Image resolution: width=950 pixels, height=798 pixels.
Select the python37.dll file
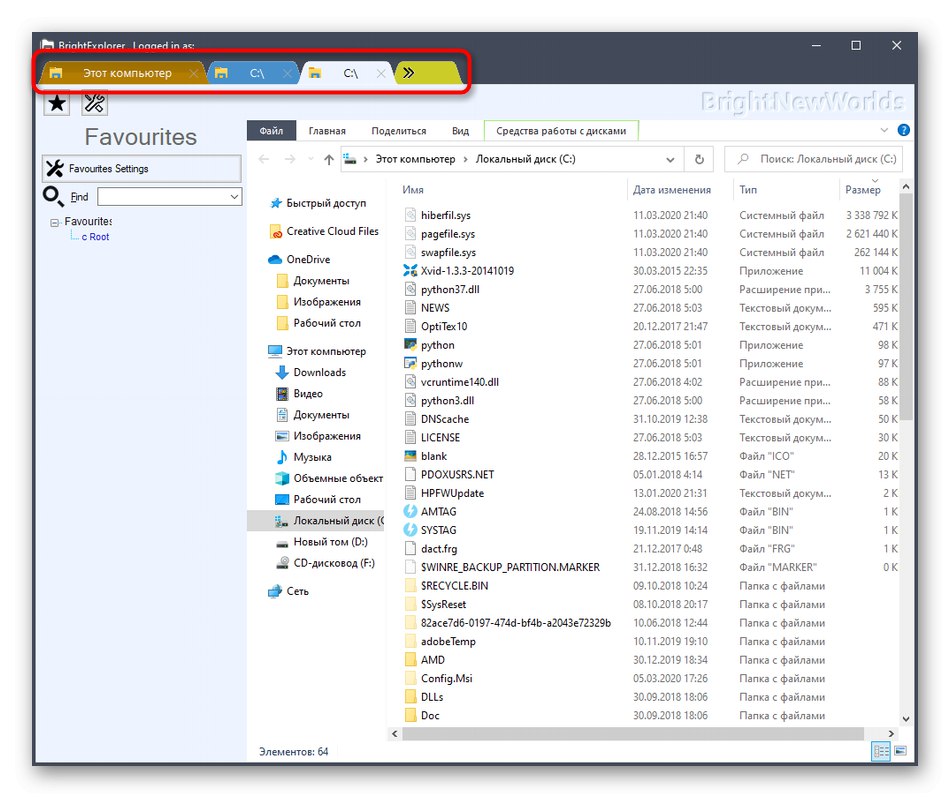click(x=450, y=290)
